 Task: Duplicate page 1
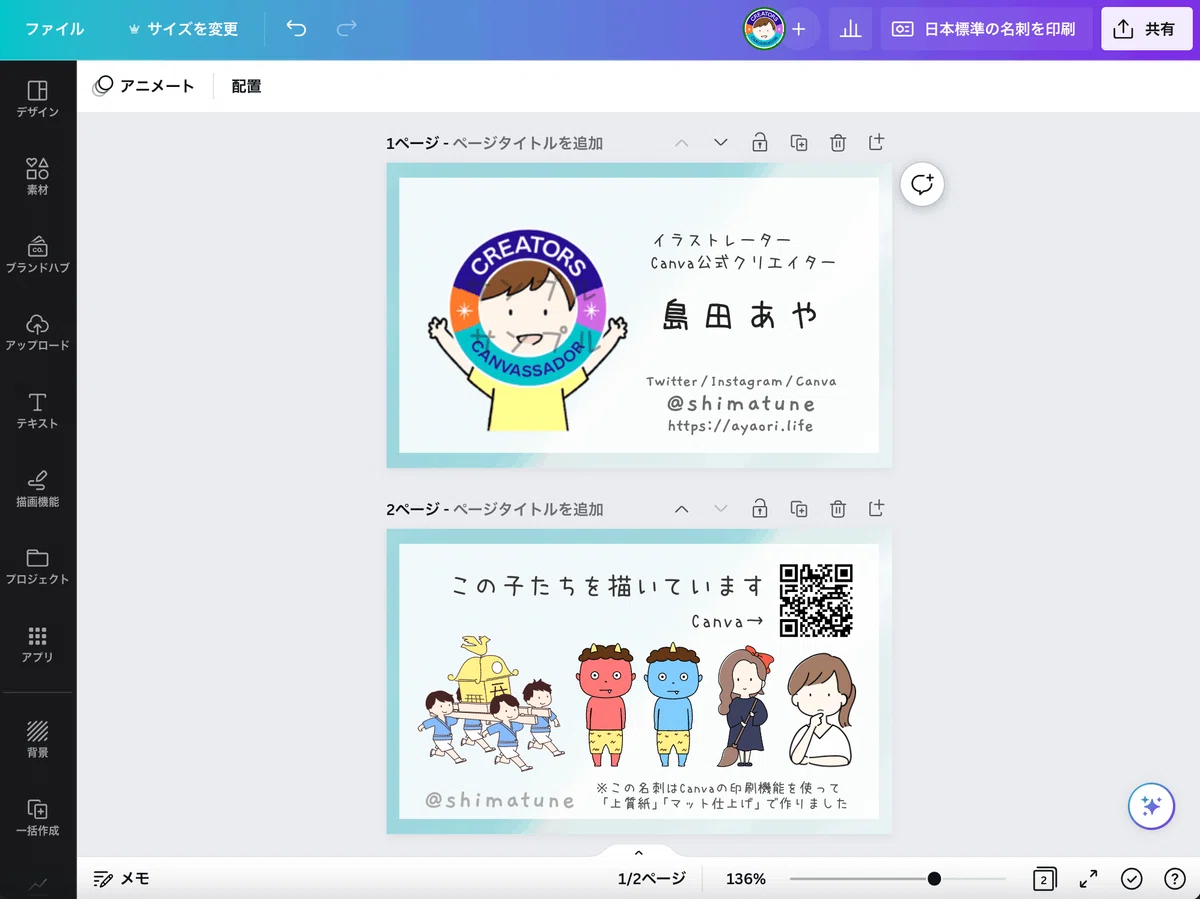tap(799, 142)
